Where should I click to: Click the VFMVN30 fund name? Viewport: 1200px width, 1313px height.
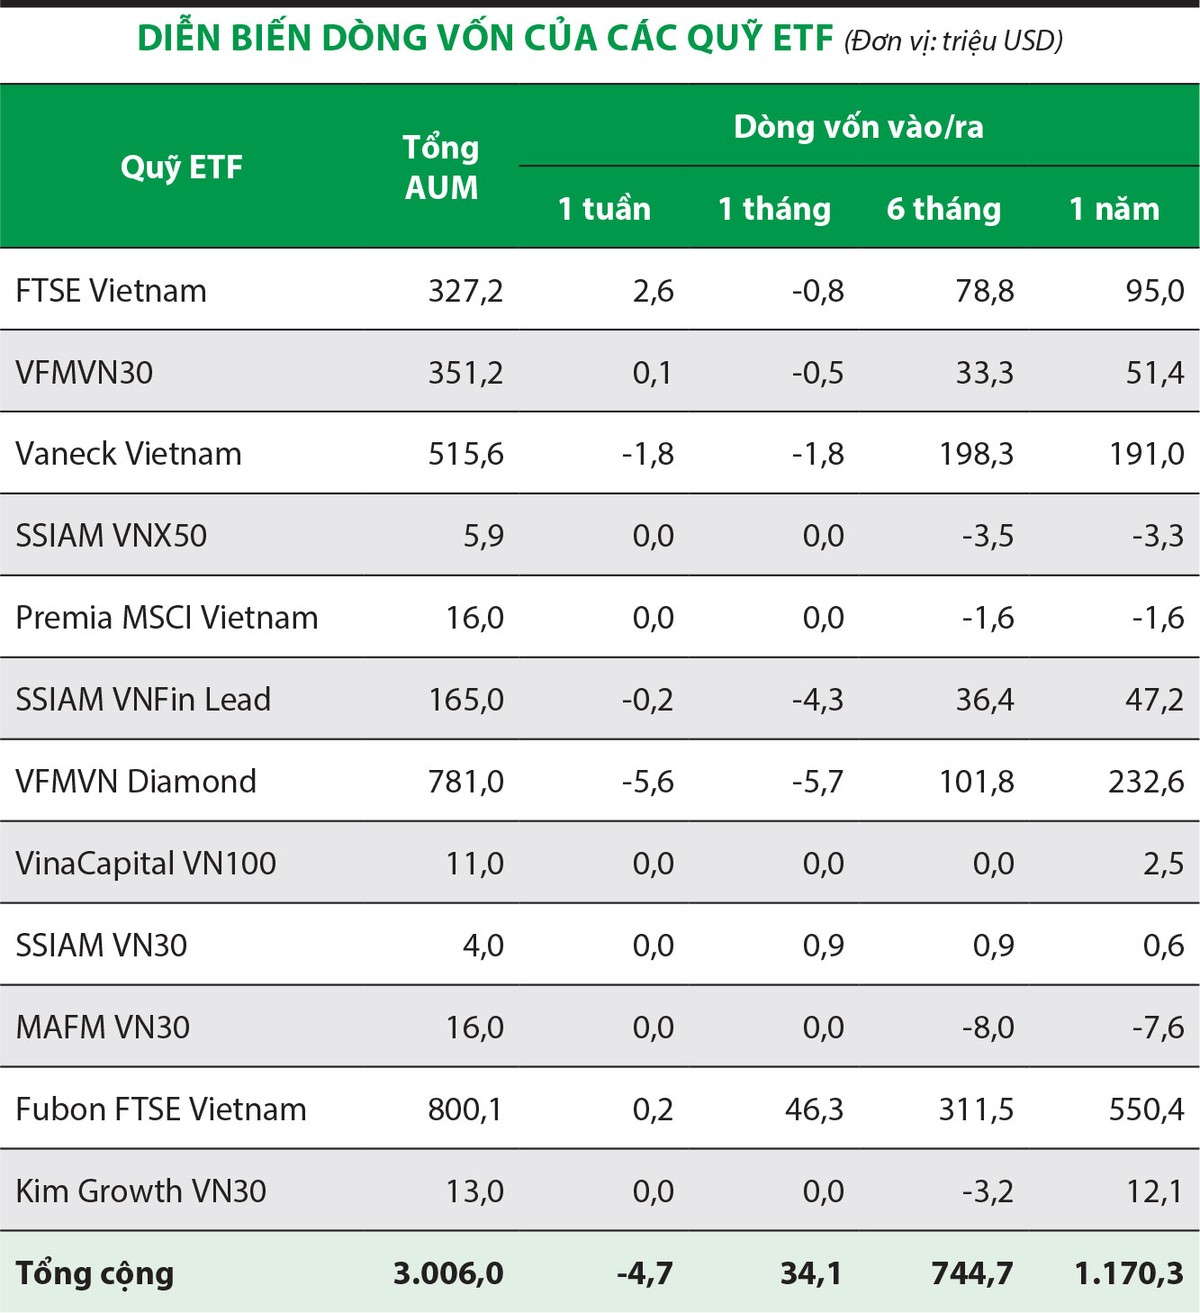coord(84,373)
